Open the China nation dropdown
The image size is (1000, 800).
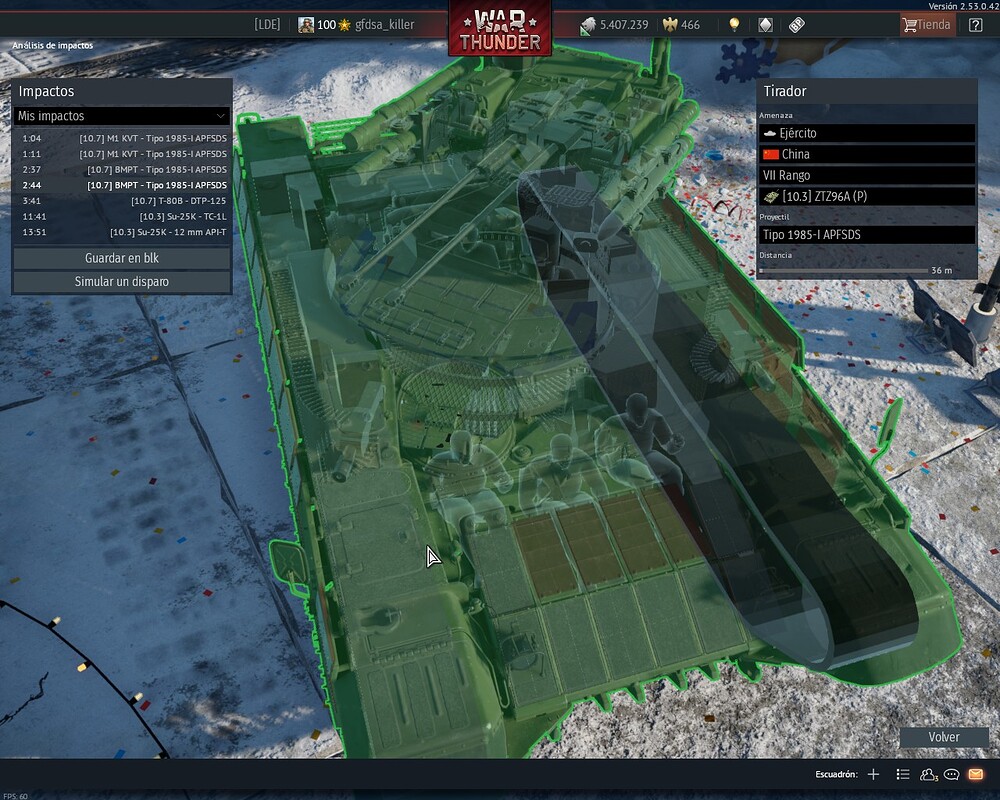(866, 154)
